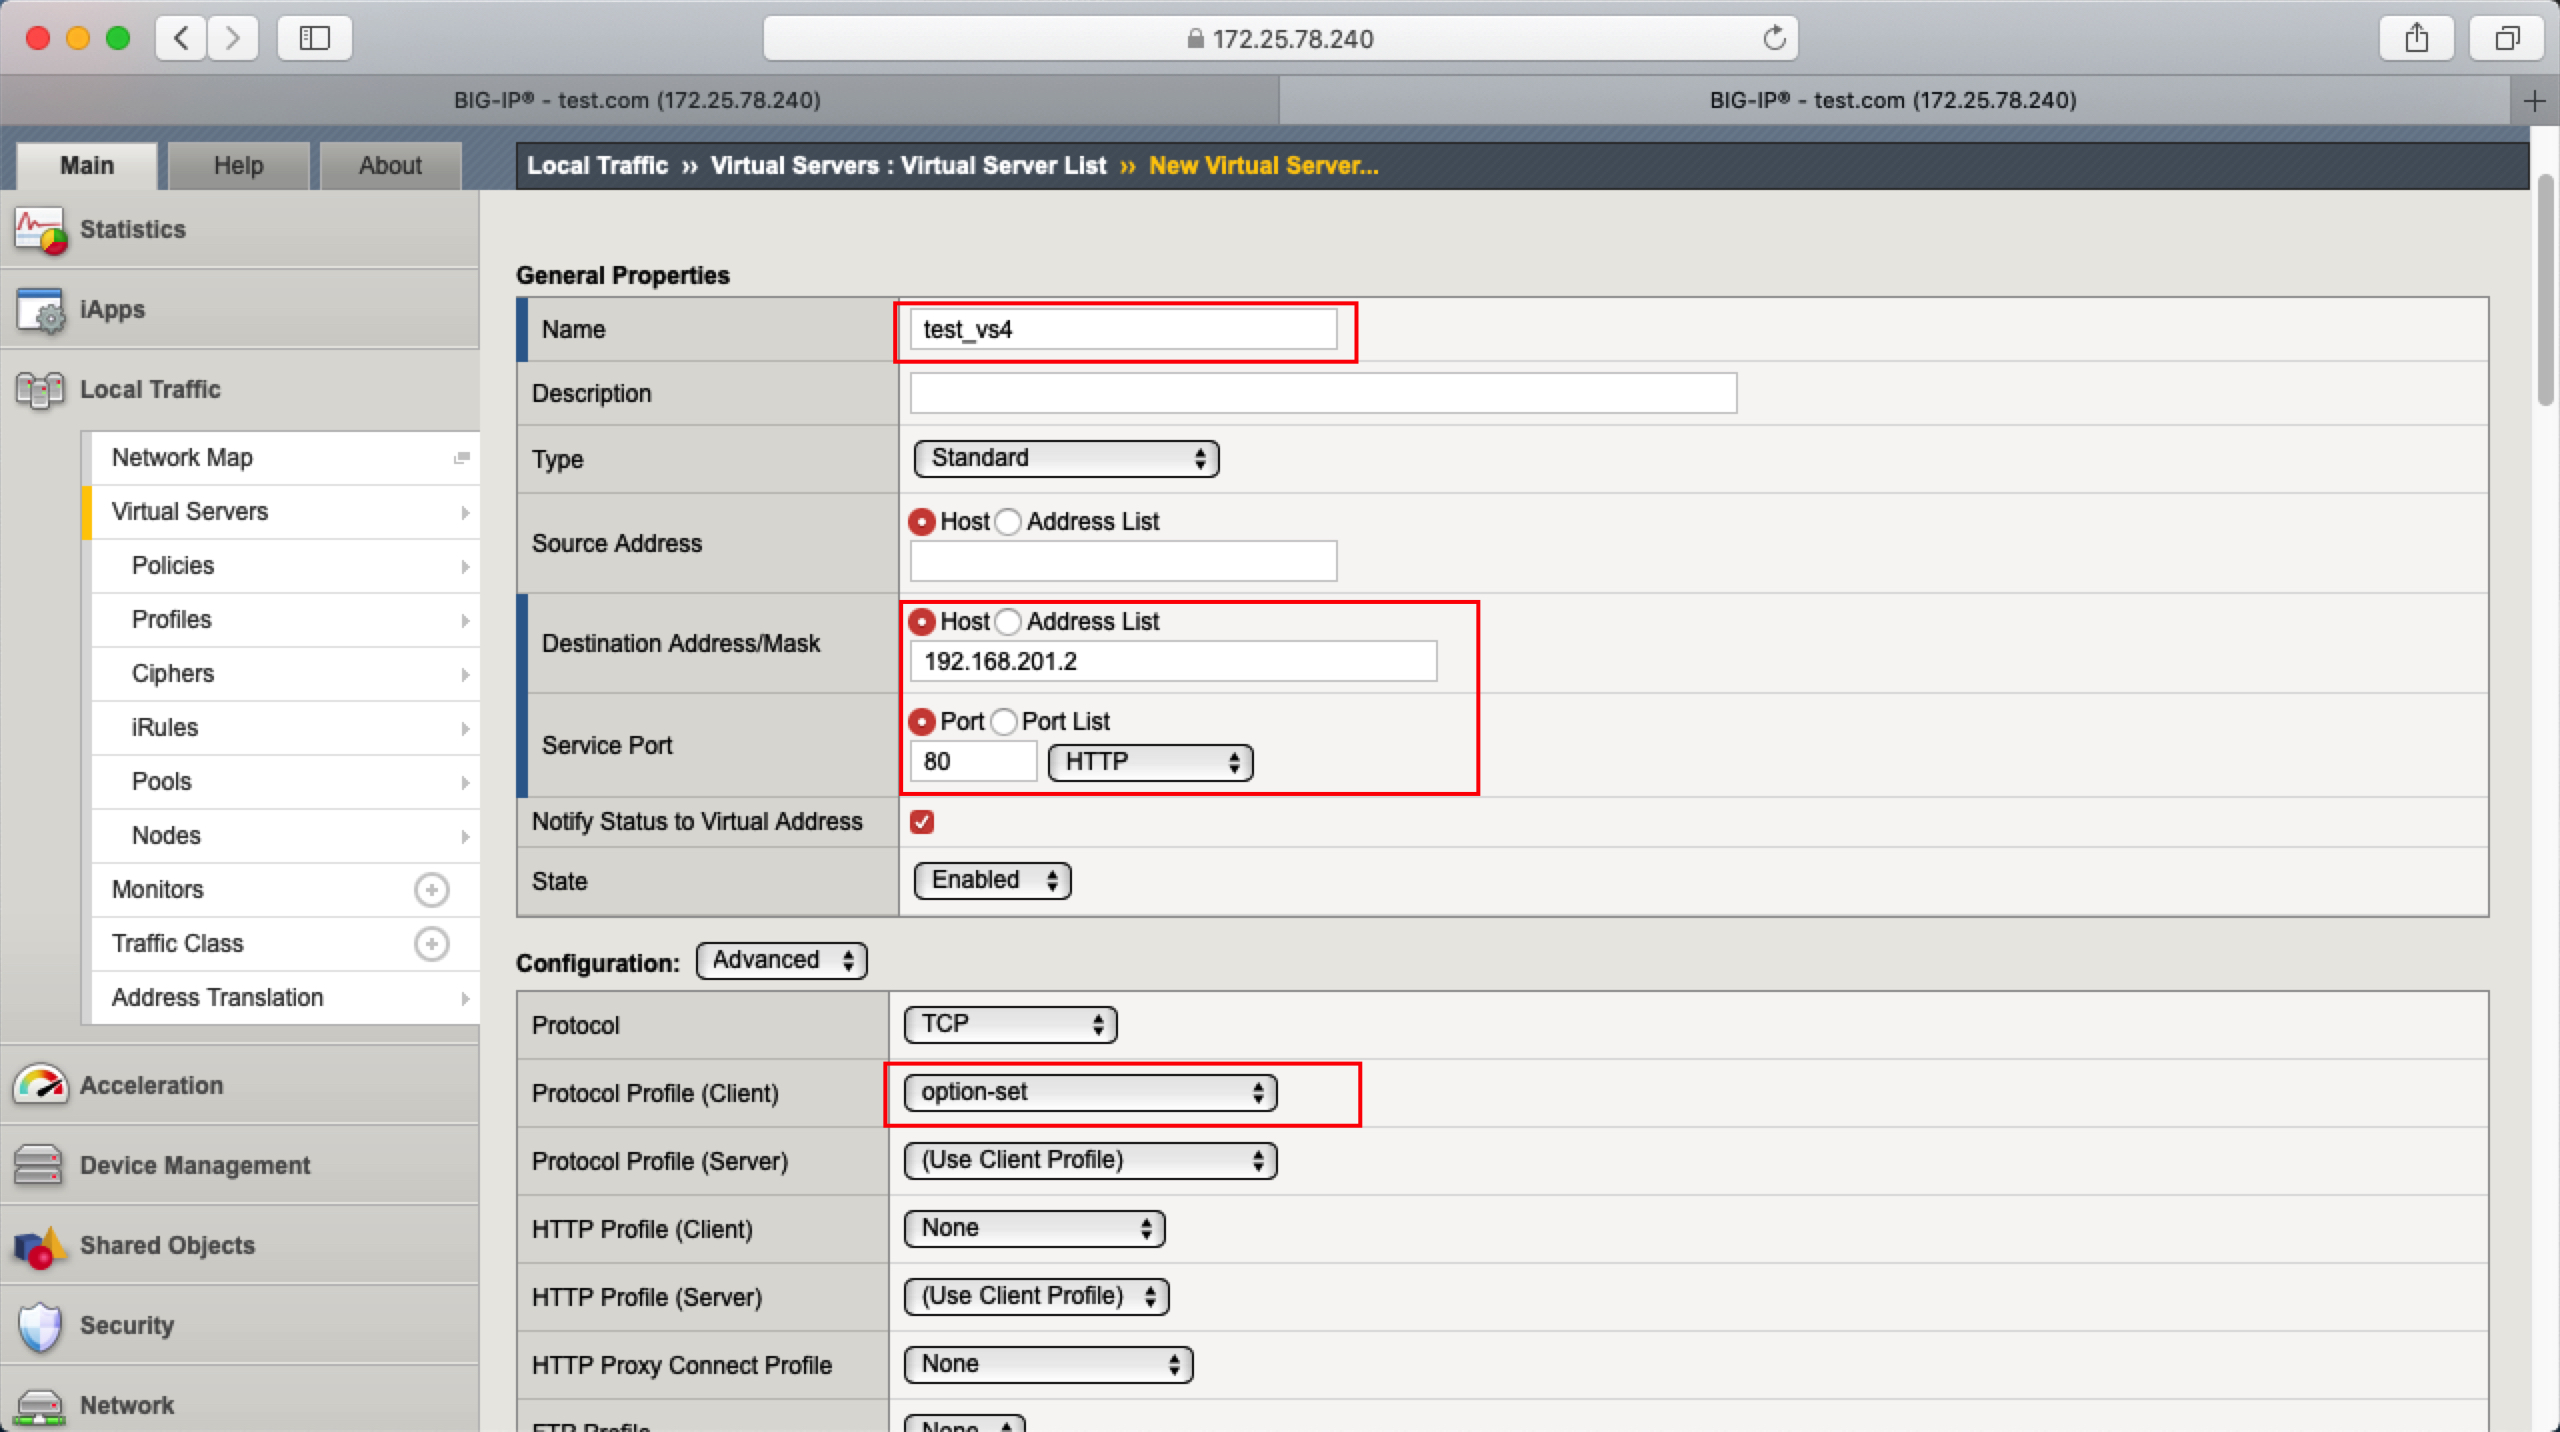The image size is (2560, 1432).
Task: Open iApps via its gear window icon
Action: pos(40,310)
